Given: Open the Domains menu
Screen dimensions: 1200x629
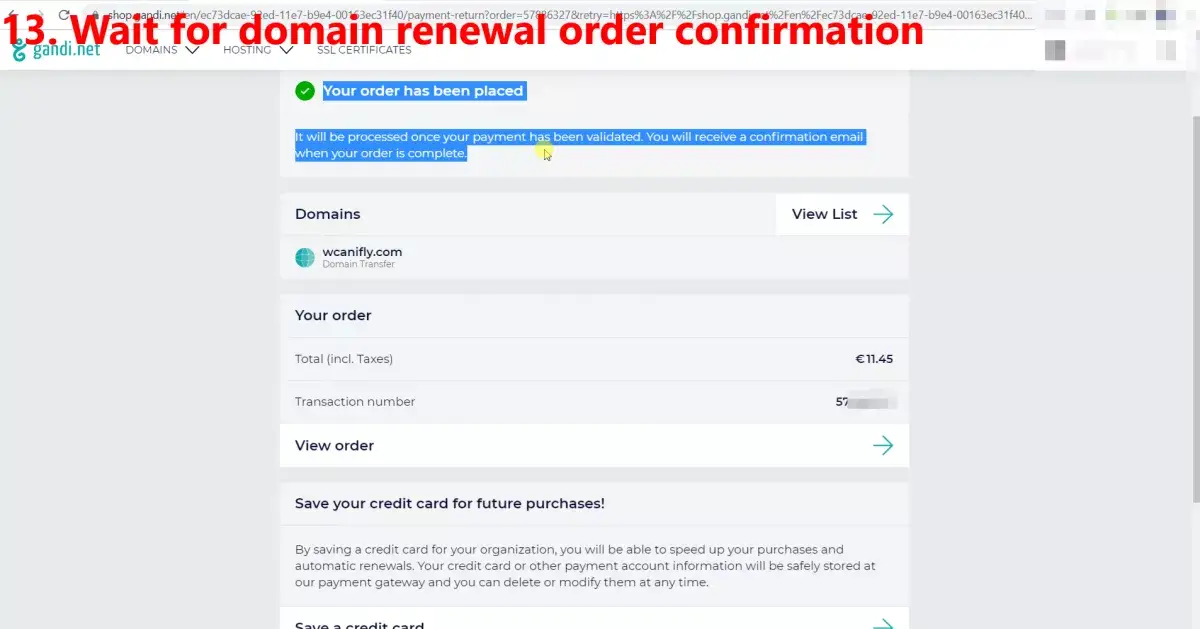Looking at the screenshot, I should tap(162, 50).
